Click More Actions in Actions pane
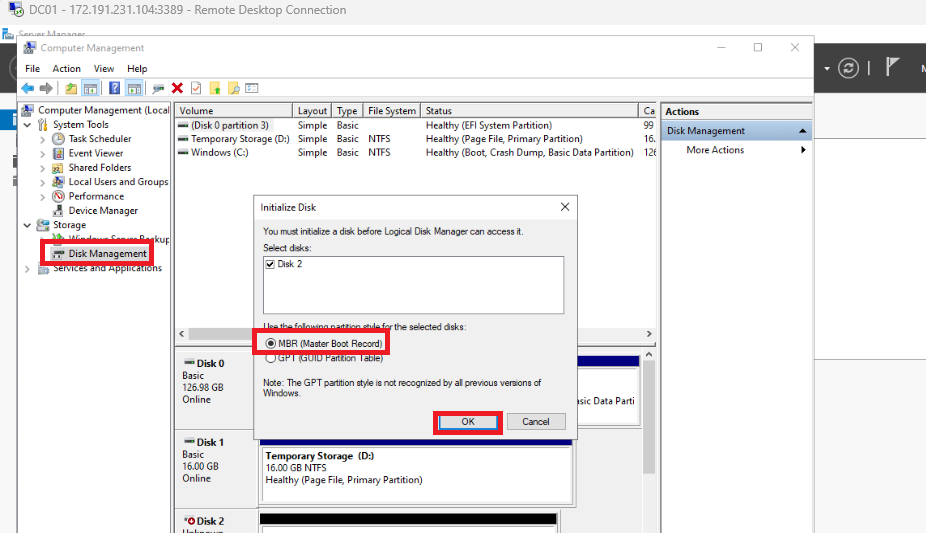 coord(715,150)
